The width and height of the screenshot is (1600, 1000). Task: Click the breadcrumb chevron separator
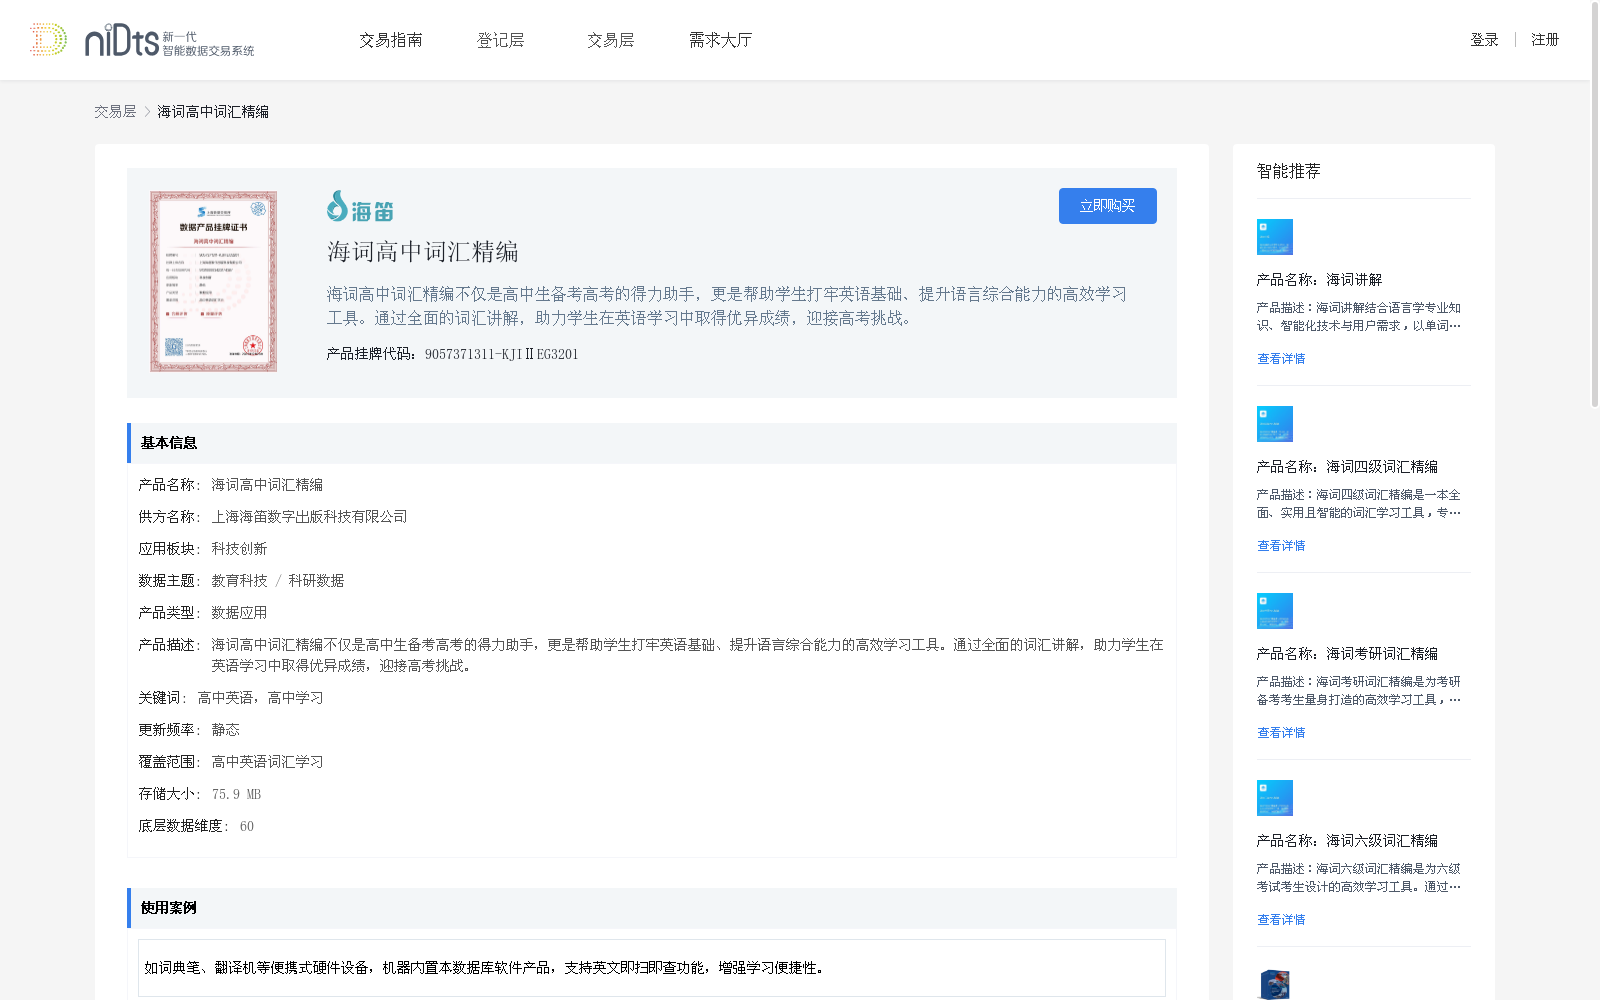pyautogui.click(x=147, y=112)
